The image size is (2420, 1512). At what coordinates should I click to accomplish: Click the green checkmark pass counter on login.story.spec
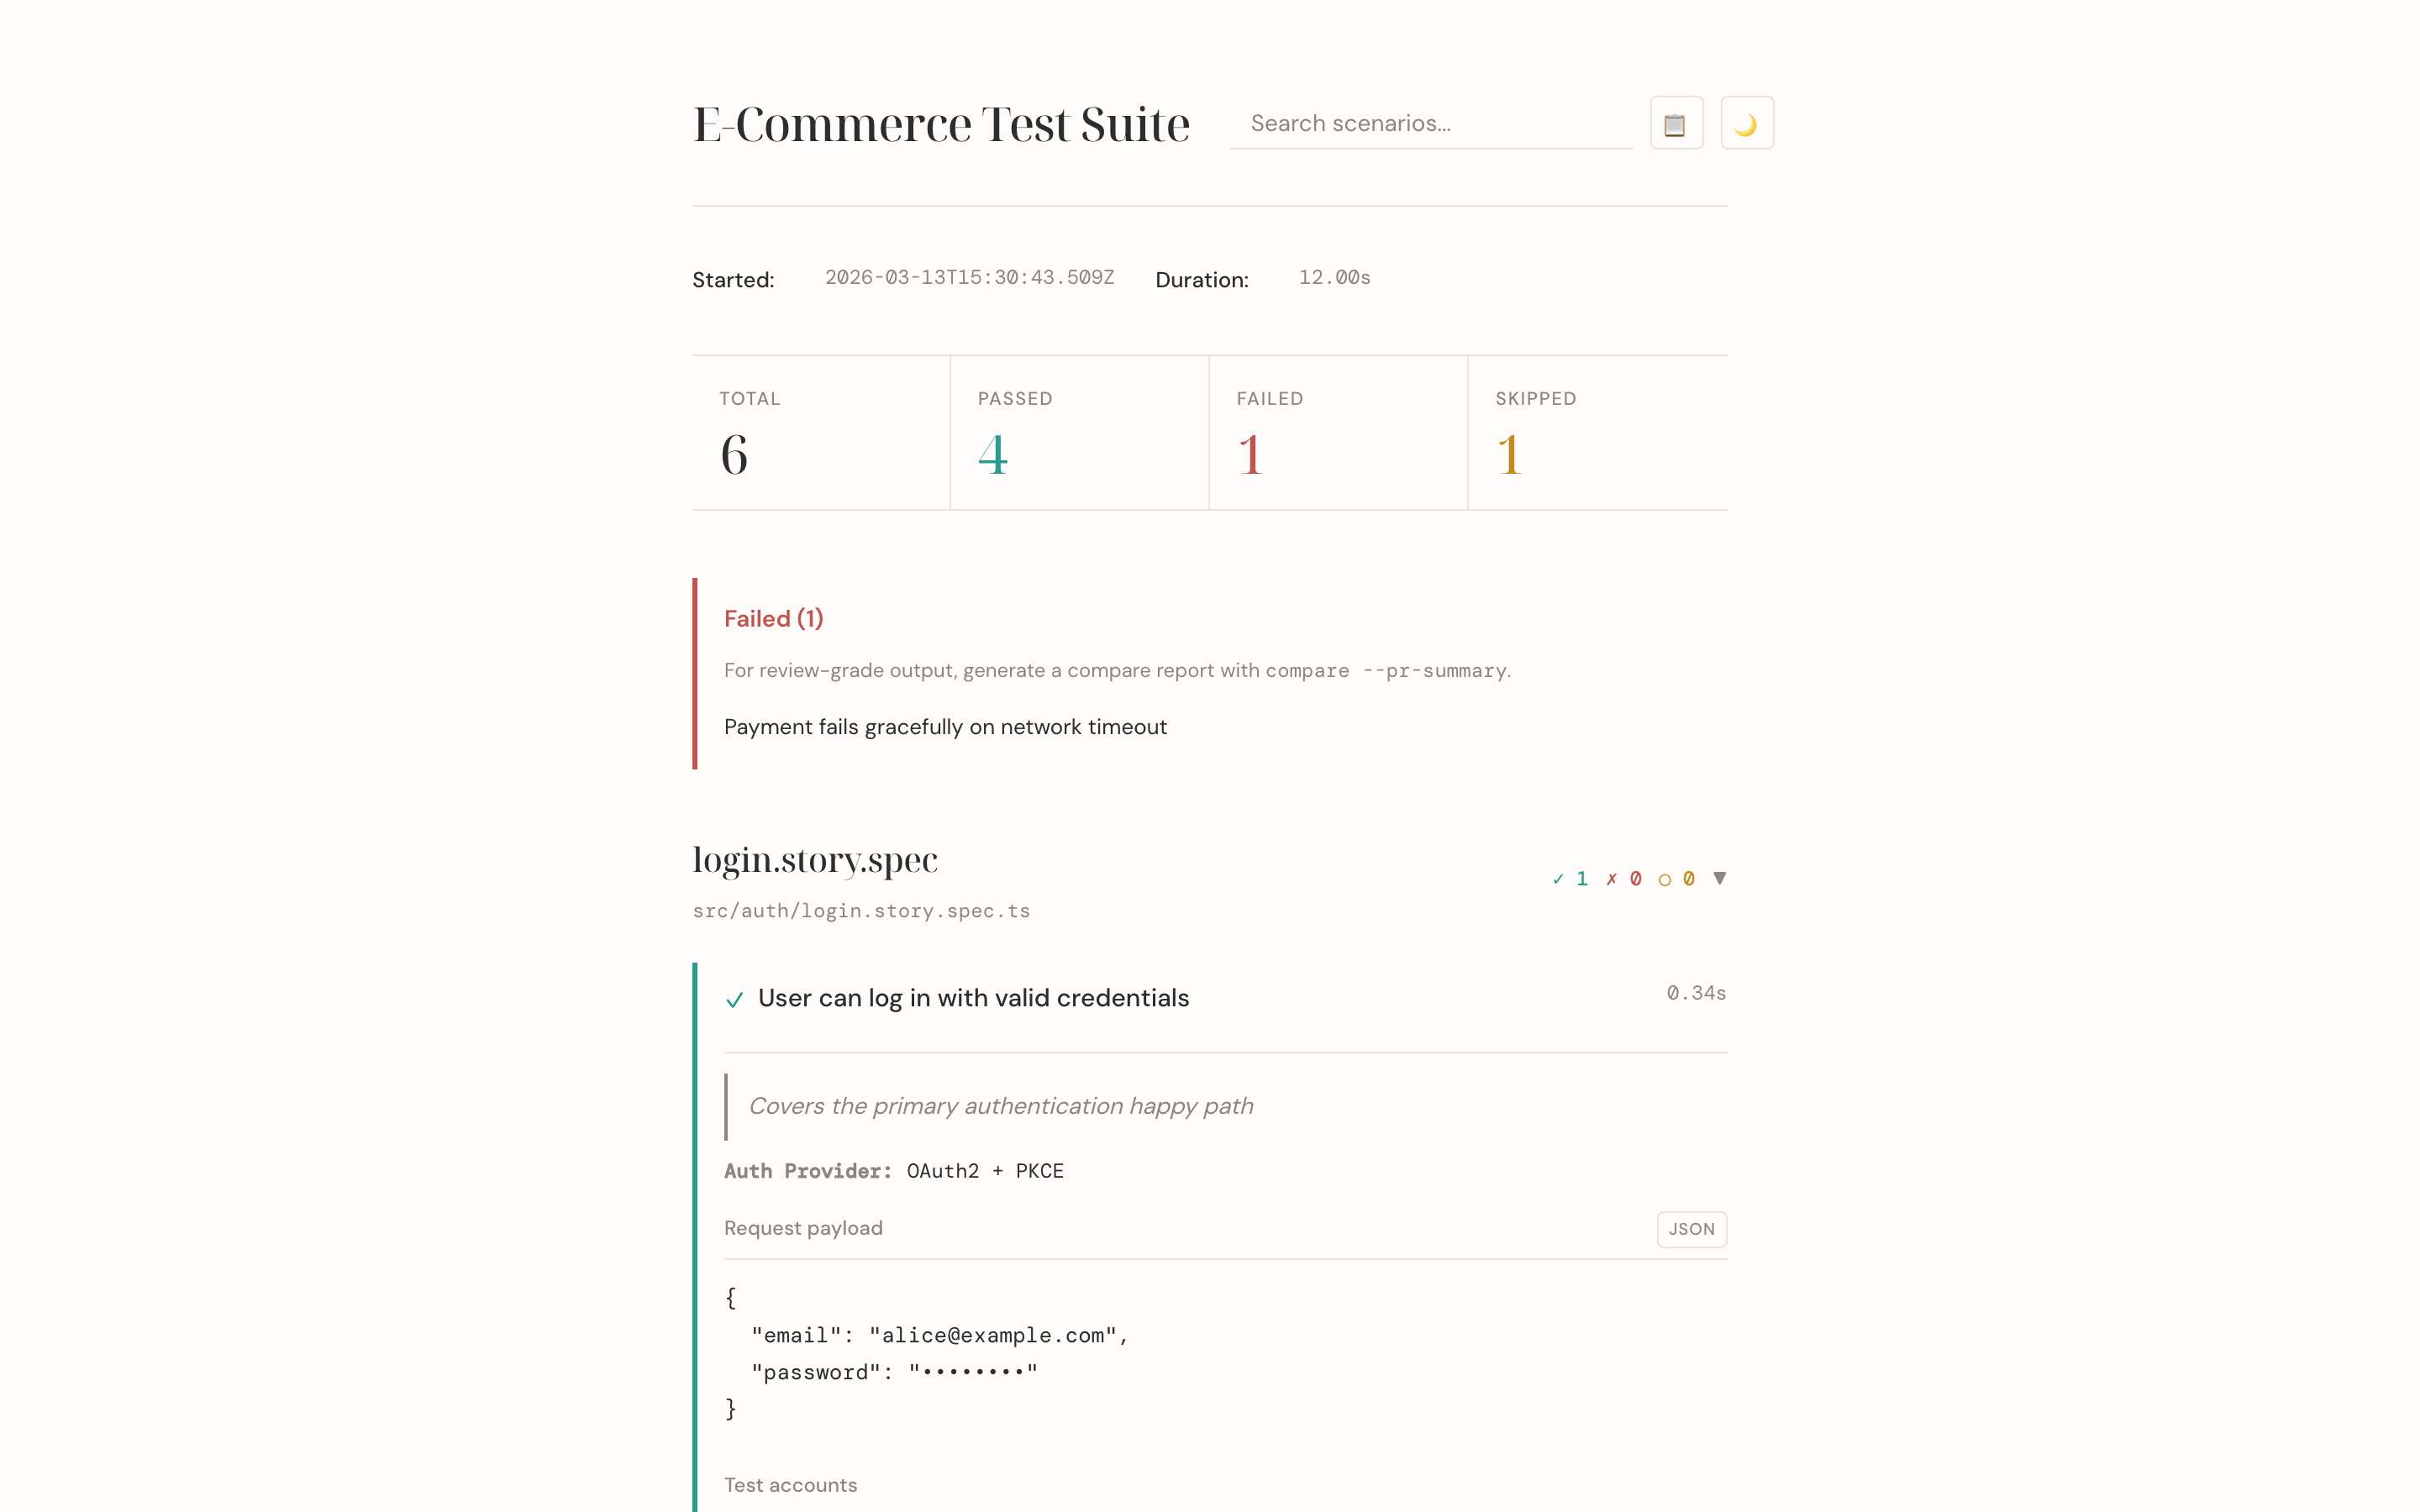1570,878
